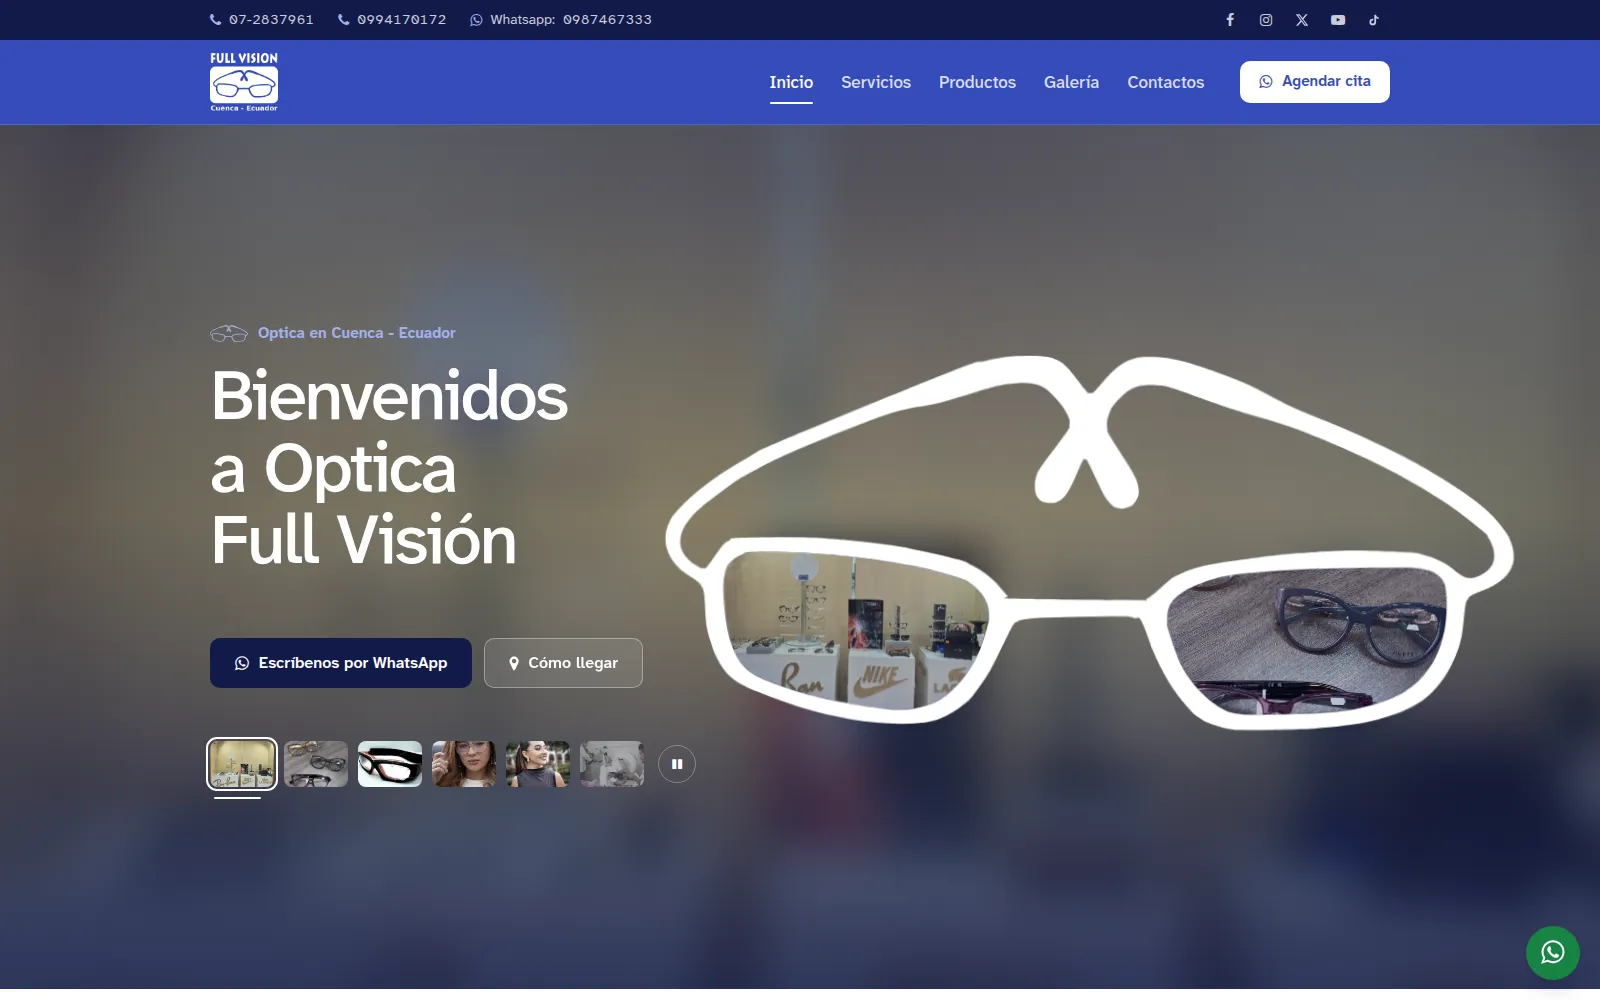Image resolution: width=1600 pixels, height=1000 pixels.
Task: Select the woman in dark top thumbnail
Action: 538,764
